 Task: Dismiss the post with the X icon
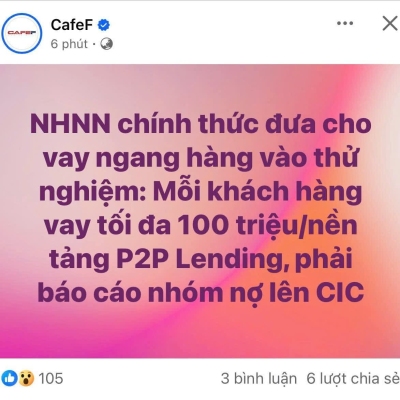click(390, 24)
